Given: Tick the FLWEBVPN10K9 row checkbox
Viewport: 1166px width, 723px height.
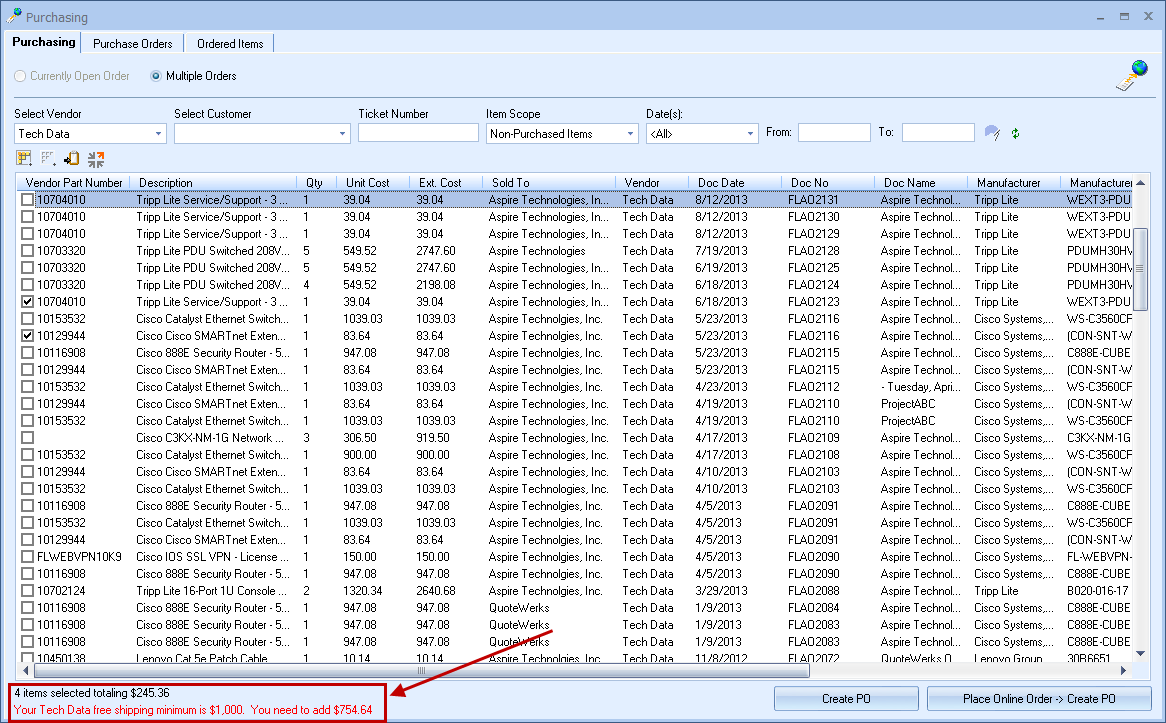Looking at the screenshot, I should pos(28,557).
